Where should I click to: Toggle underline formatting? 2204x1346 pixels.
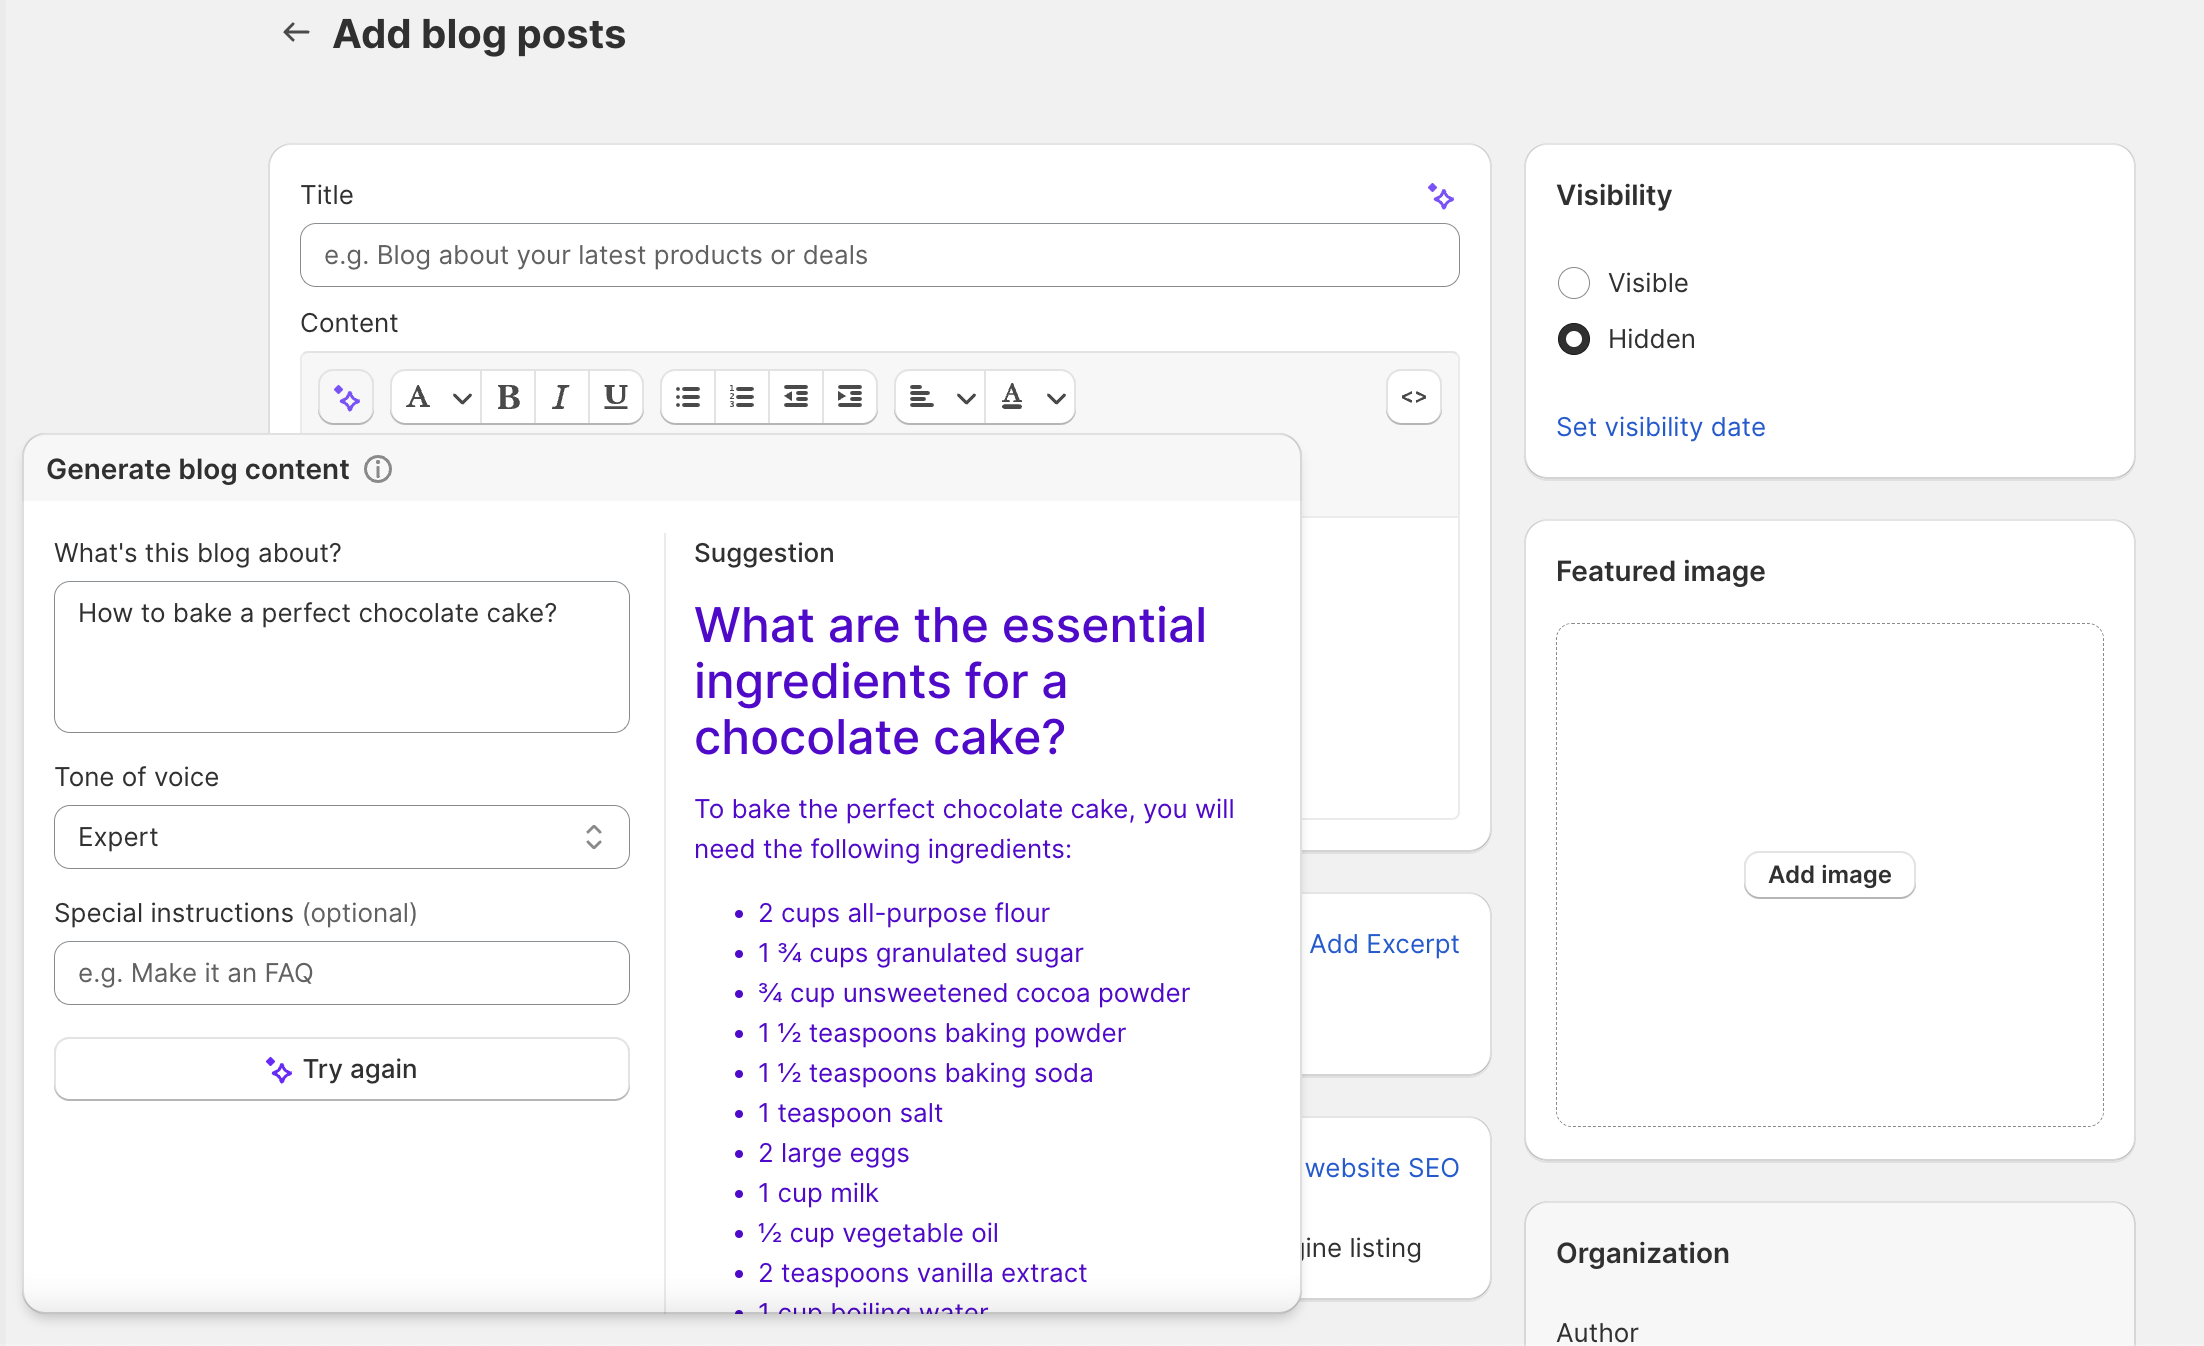pos(615,397)
